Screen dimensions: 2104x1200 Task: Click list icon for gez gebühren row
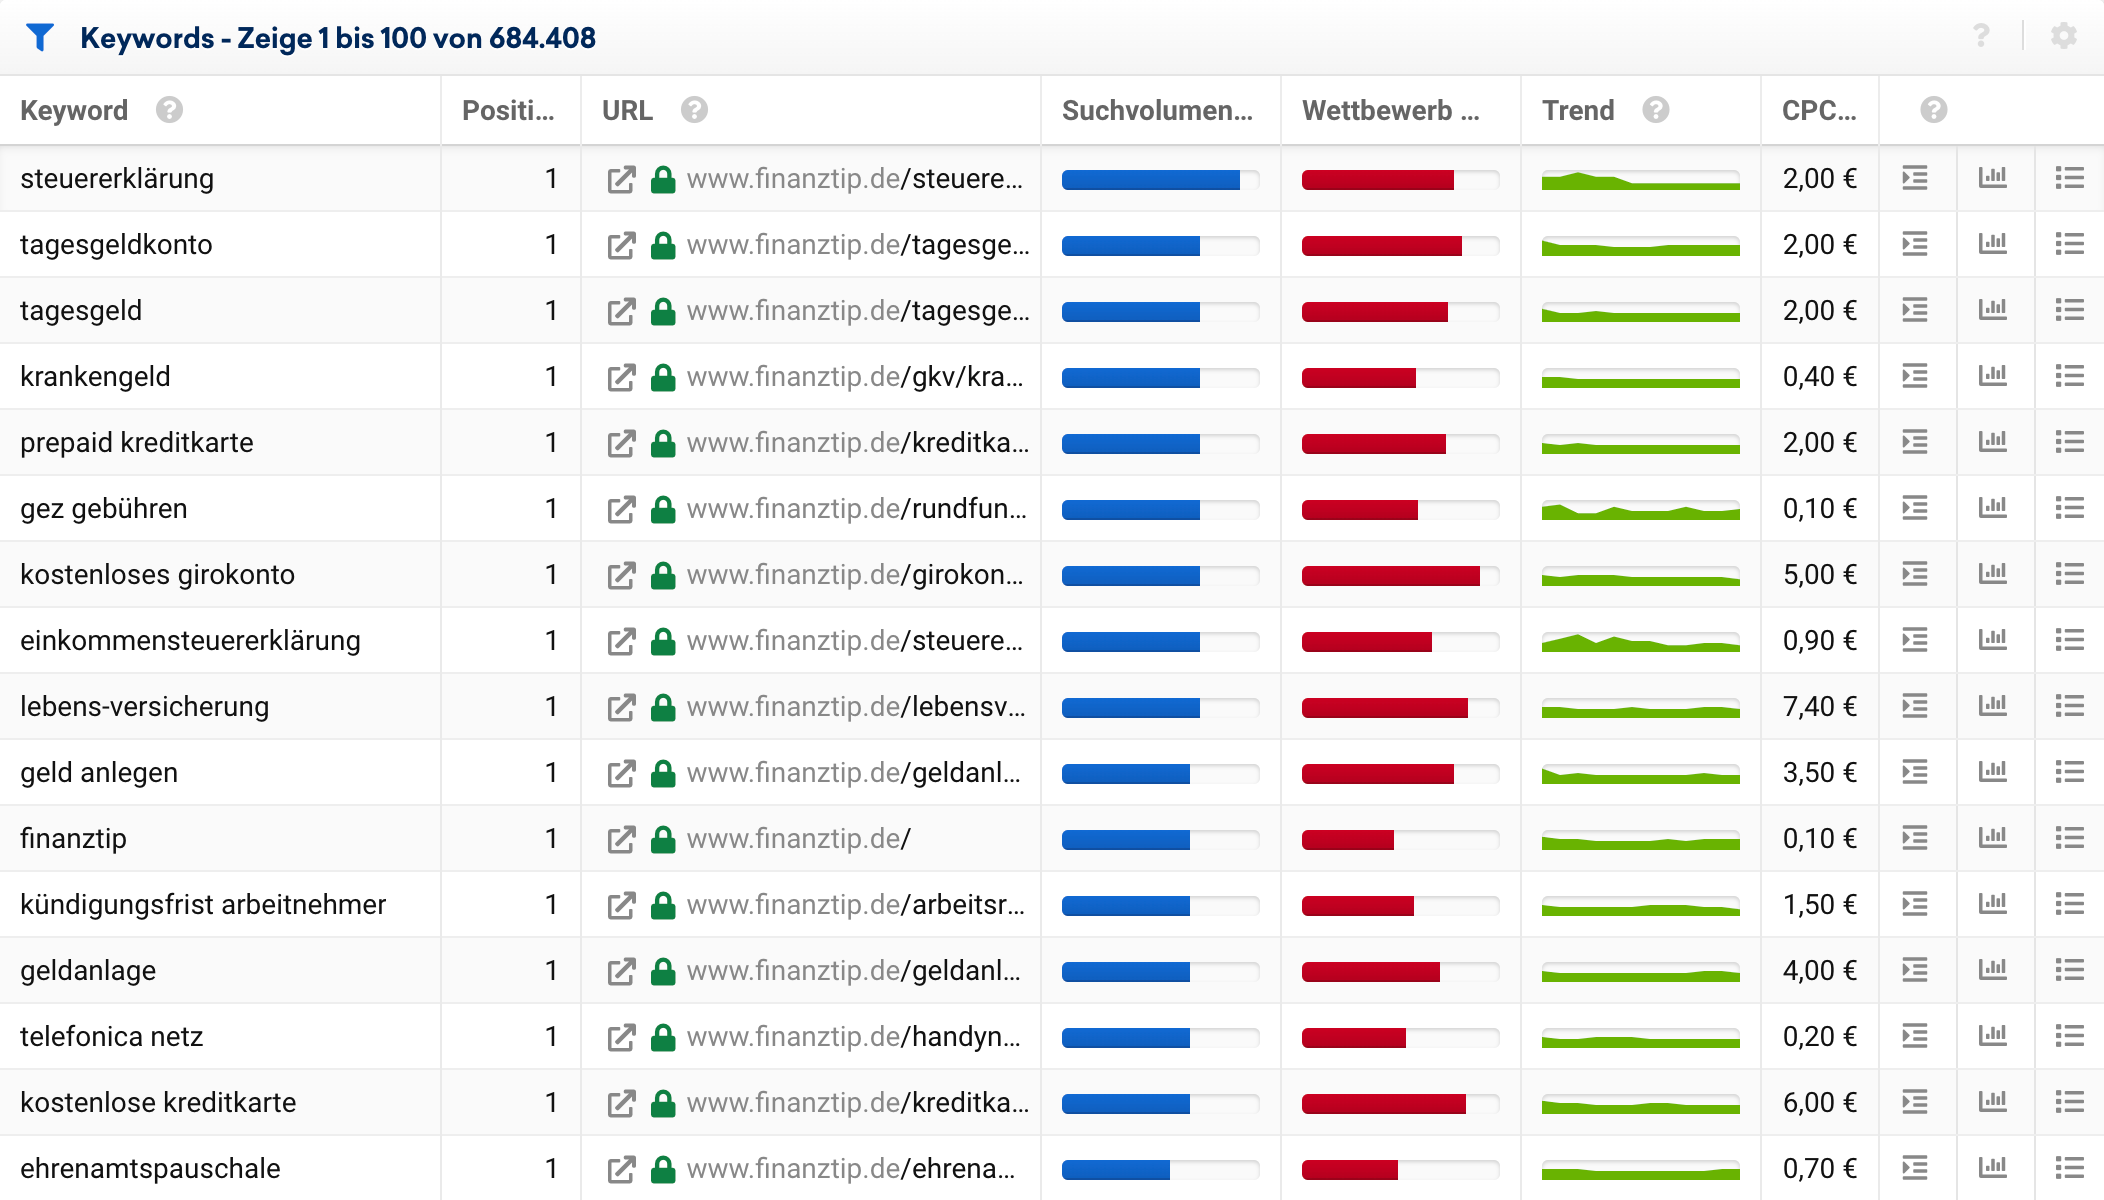pos(2069,508)
